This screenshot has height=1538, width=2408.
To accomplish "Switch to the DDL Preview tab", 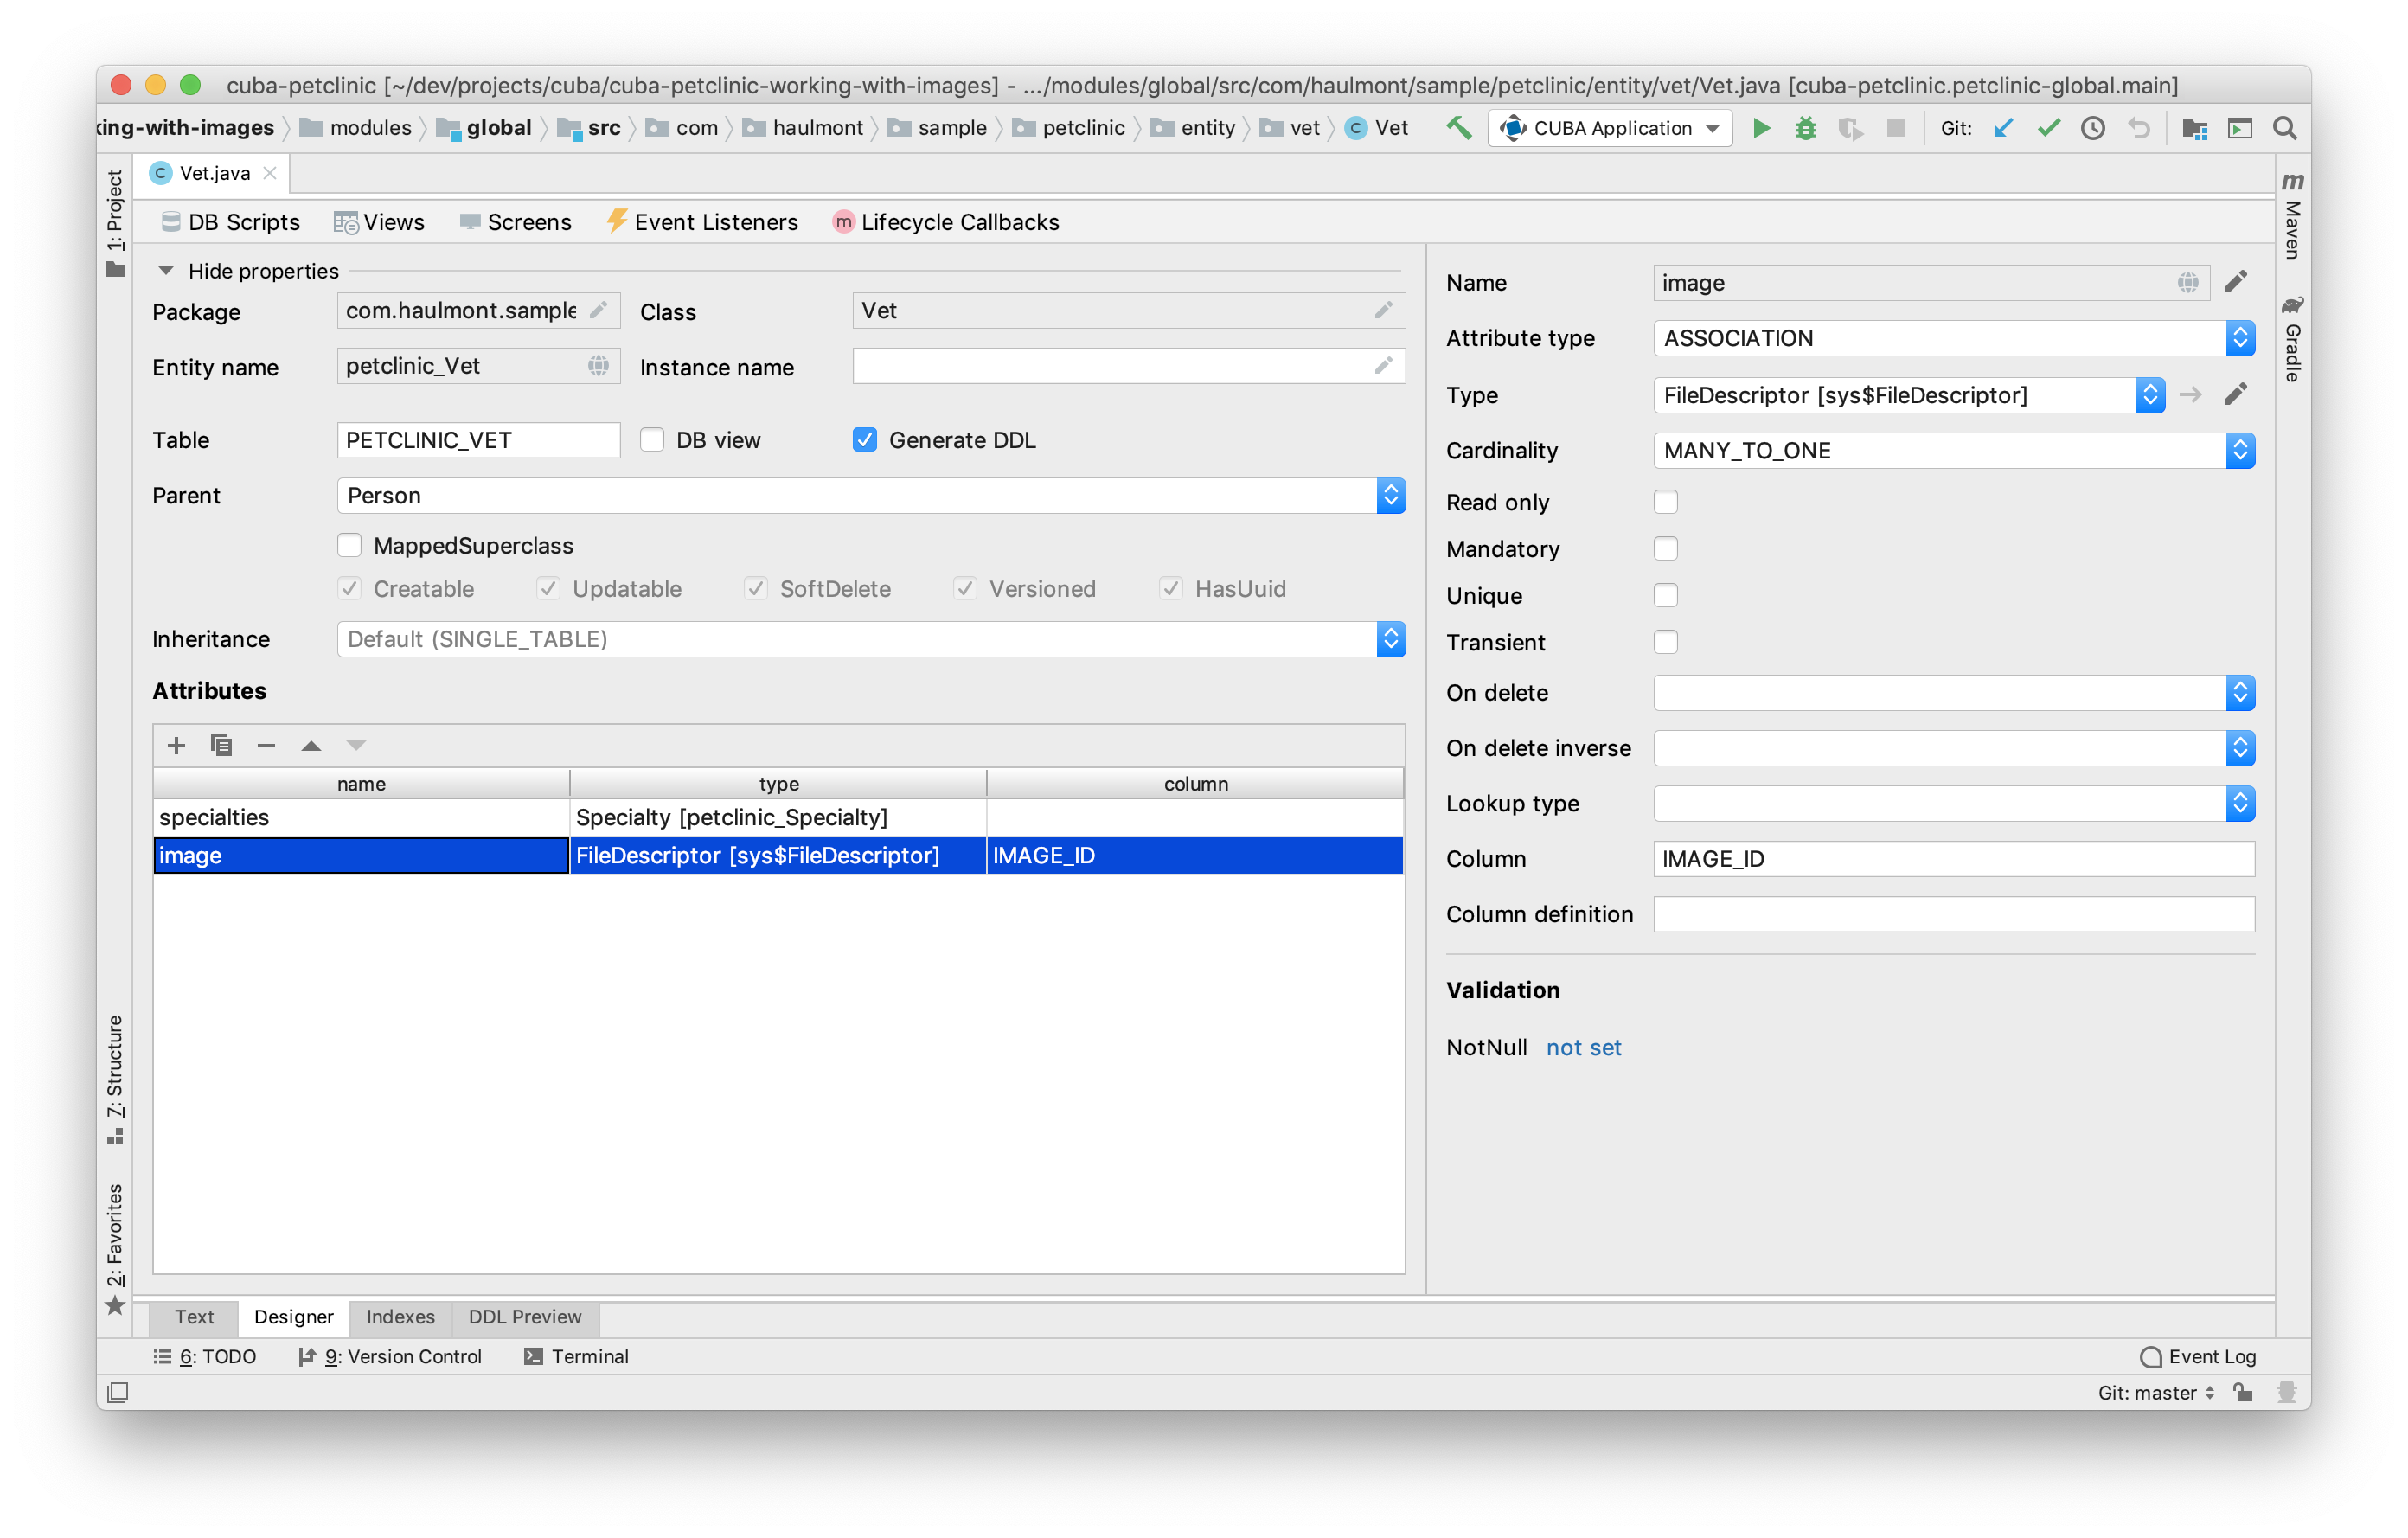I will coord(525,1317).
